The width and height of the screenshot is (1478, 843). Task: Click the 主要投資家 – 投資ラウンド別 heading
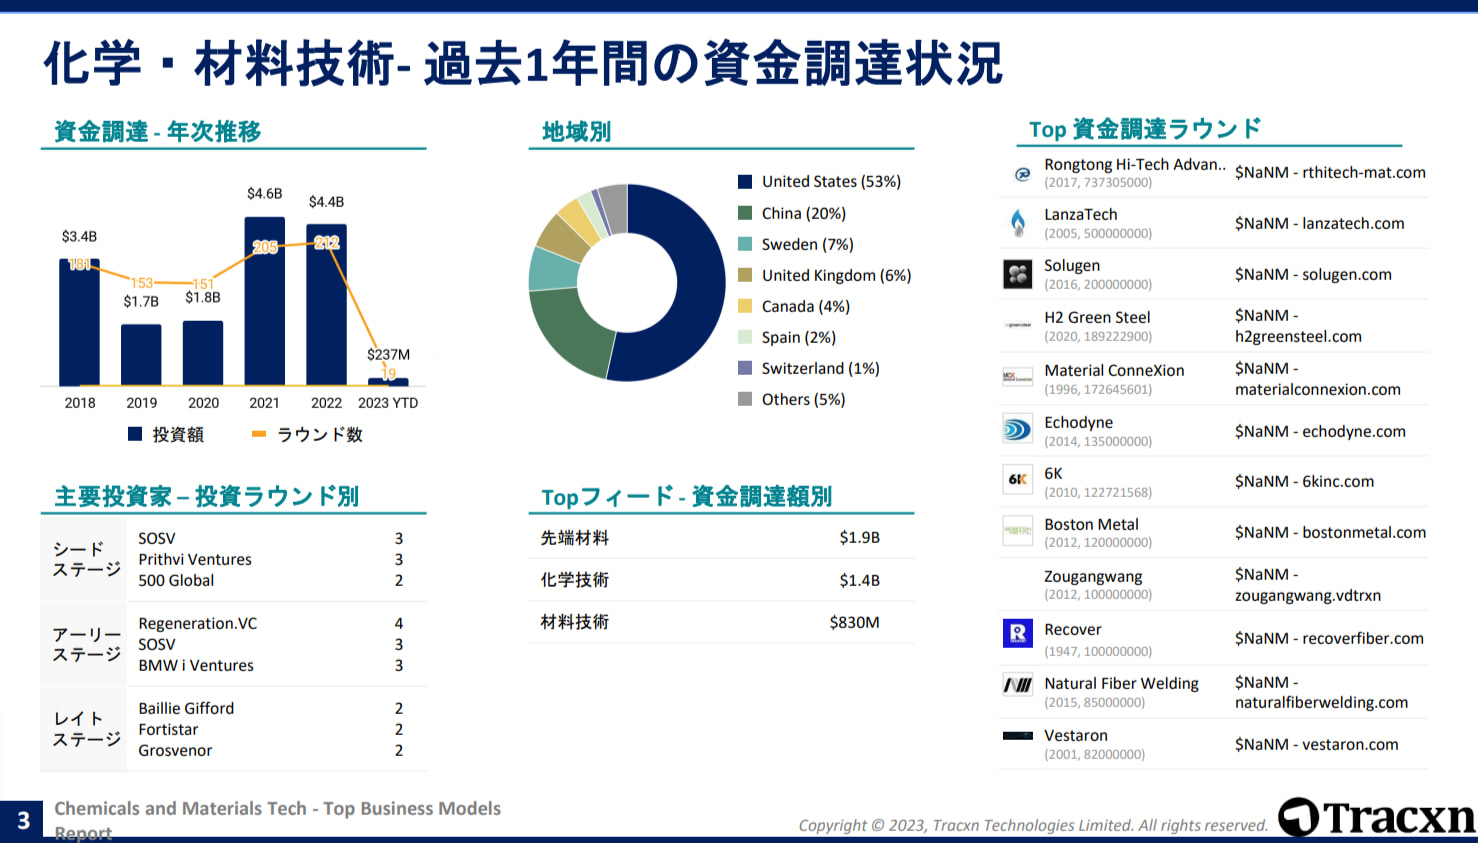coord(206,496)
